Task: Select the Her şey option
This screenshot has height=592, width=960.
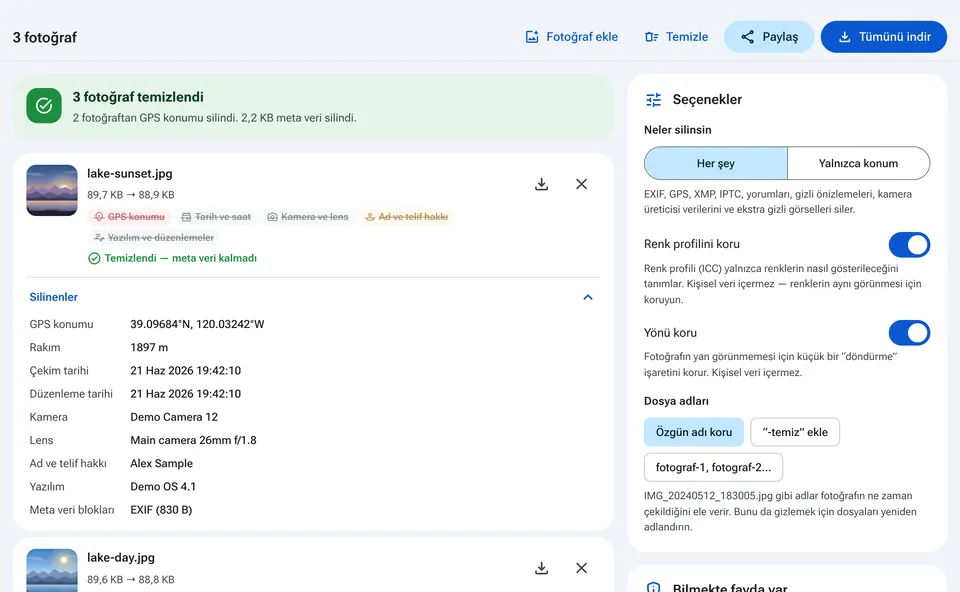Action: pos(716,163)
